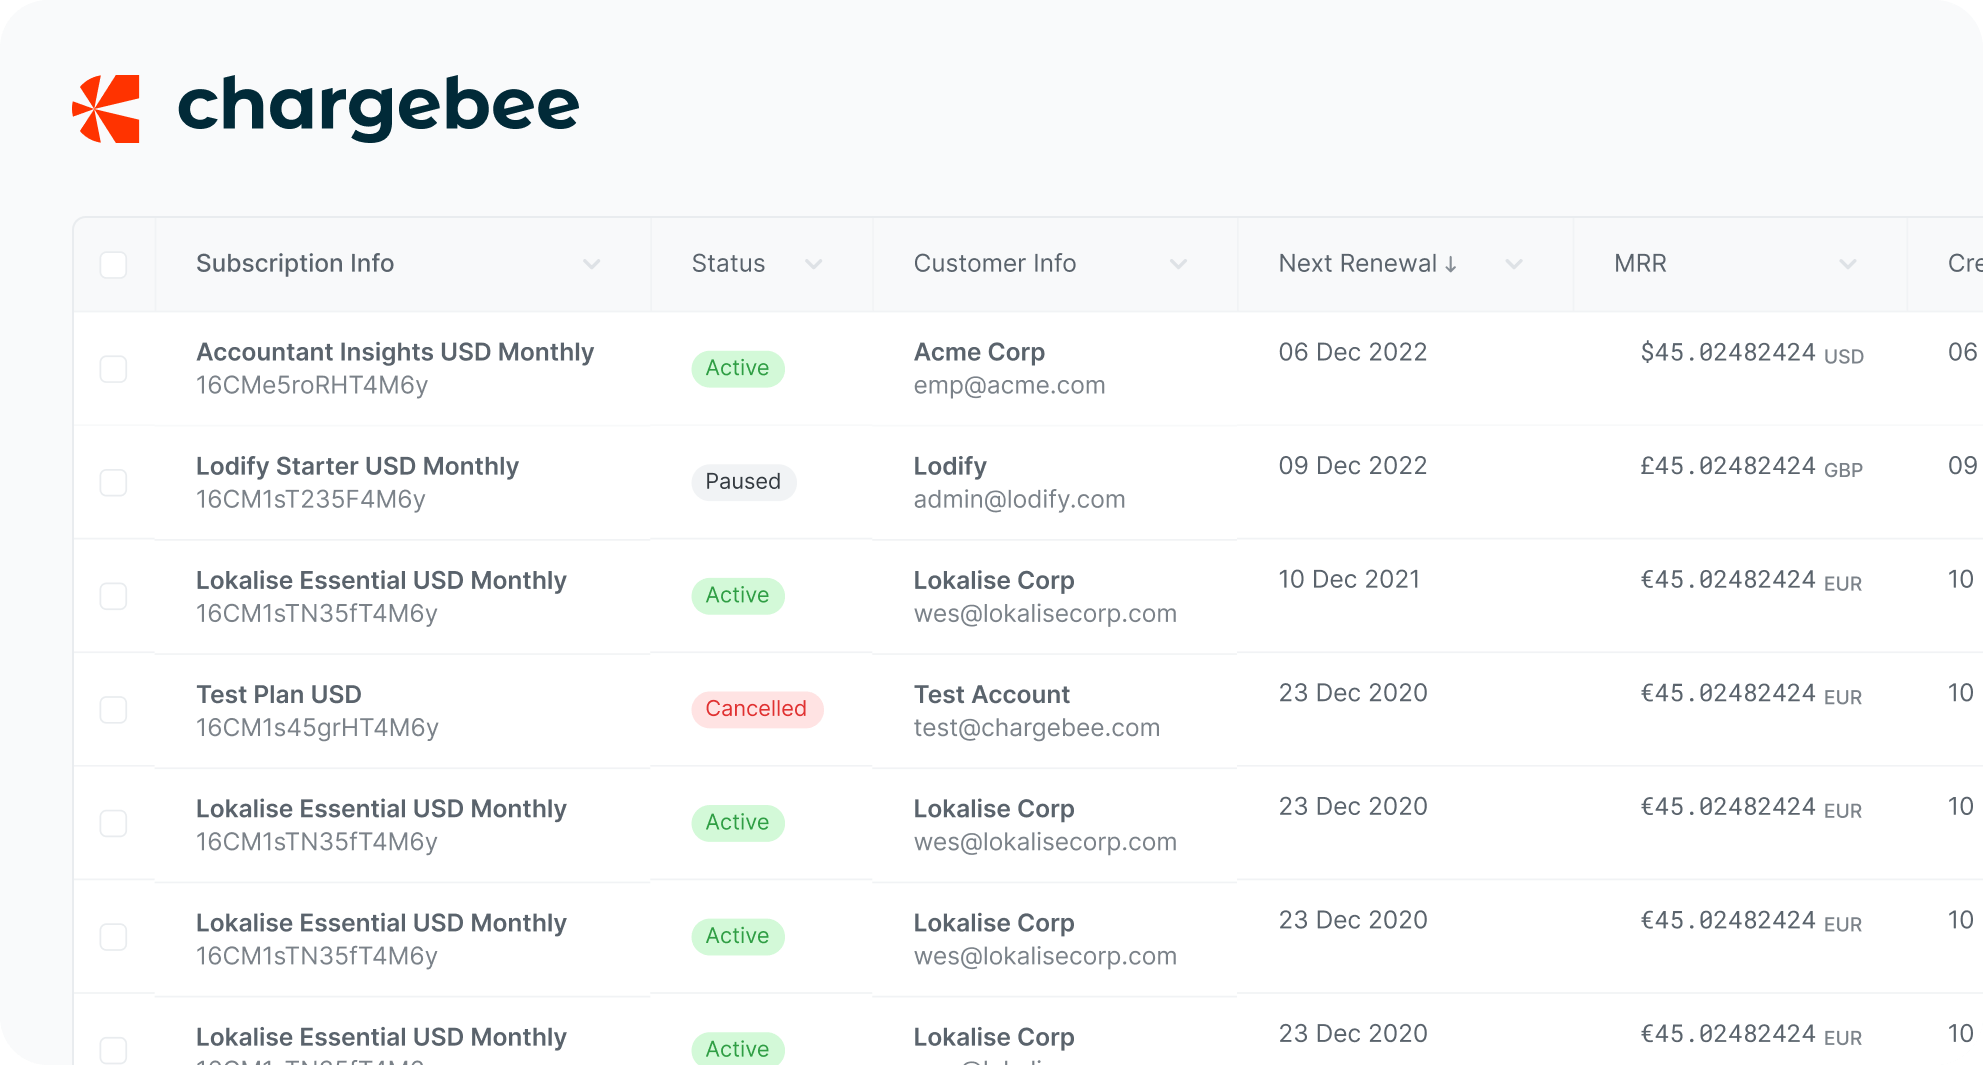Open Acme Corp customer
The width and height of the screenshot is (1983, 1065).
point(979,352)
